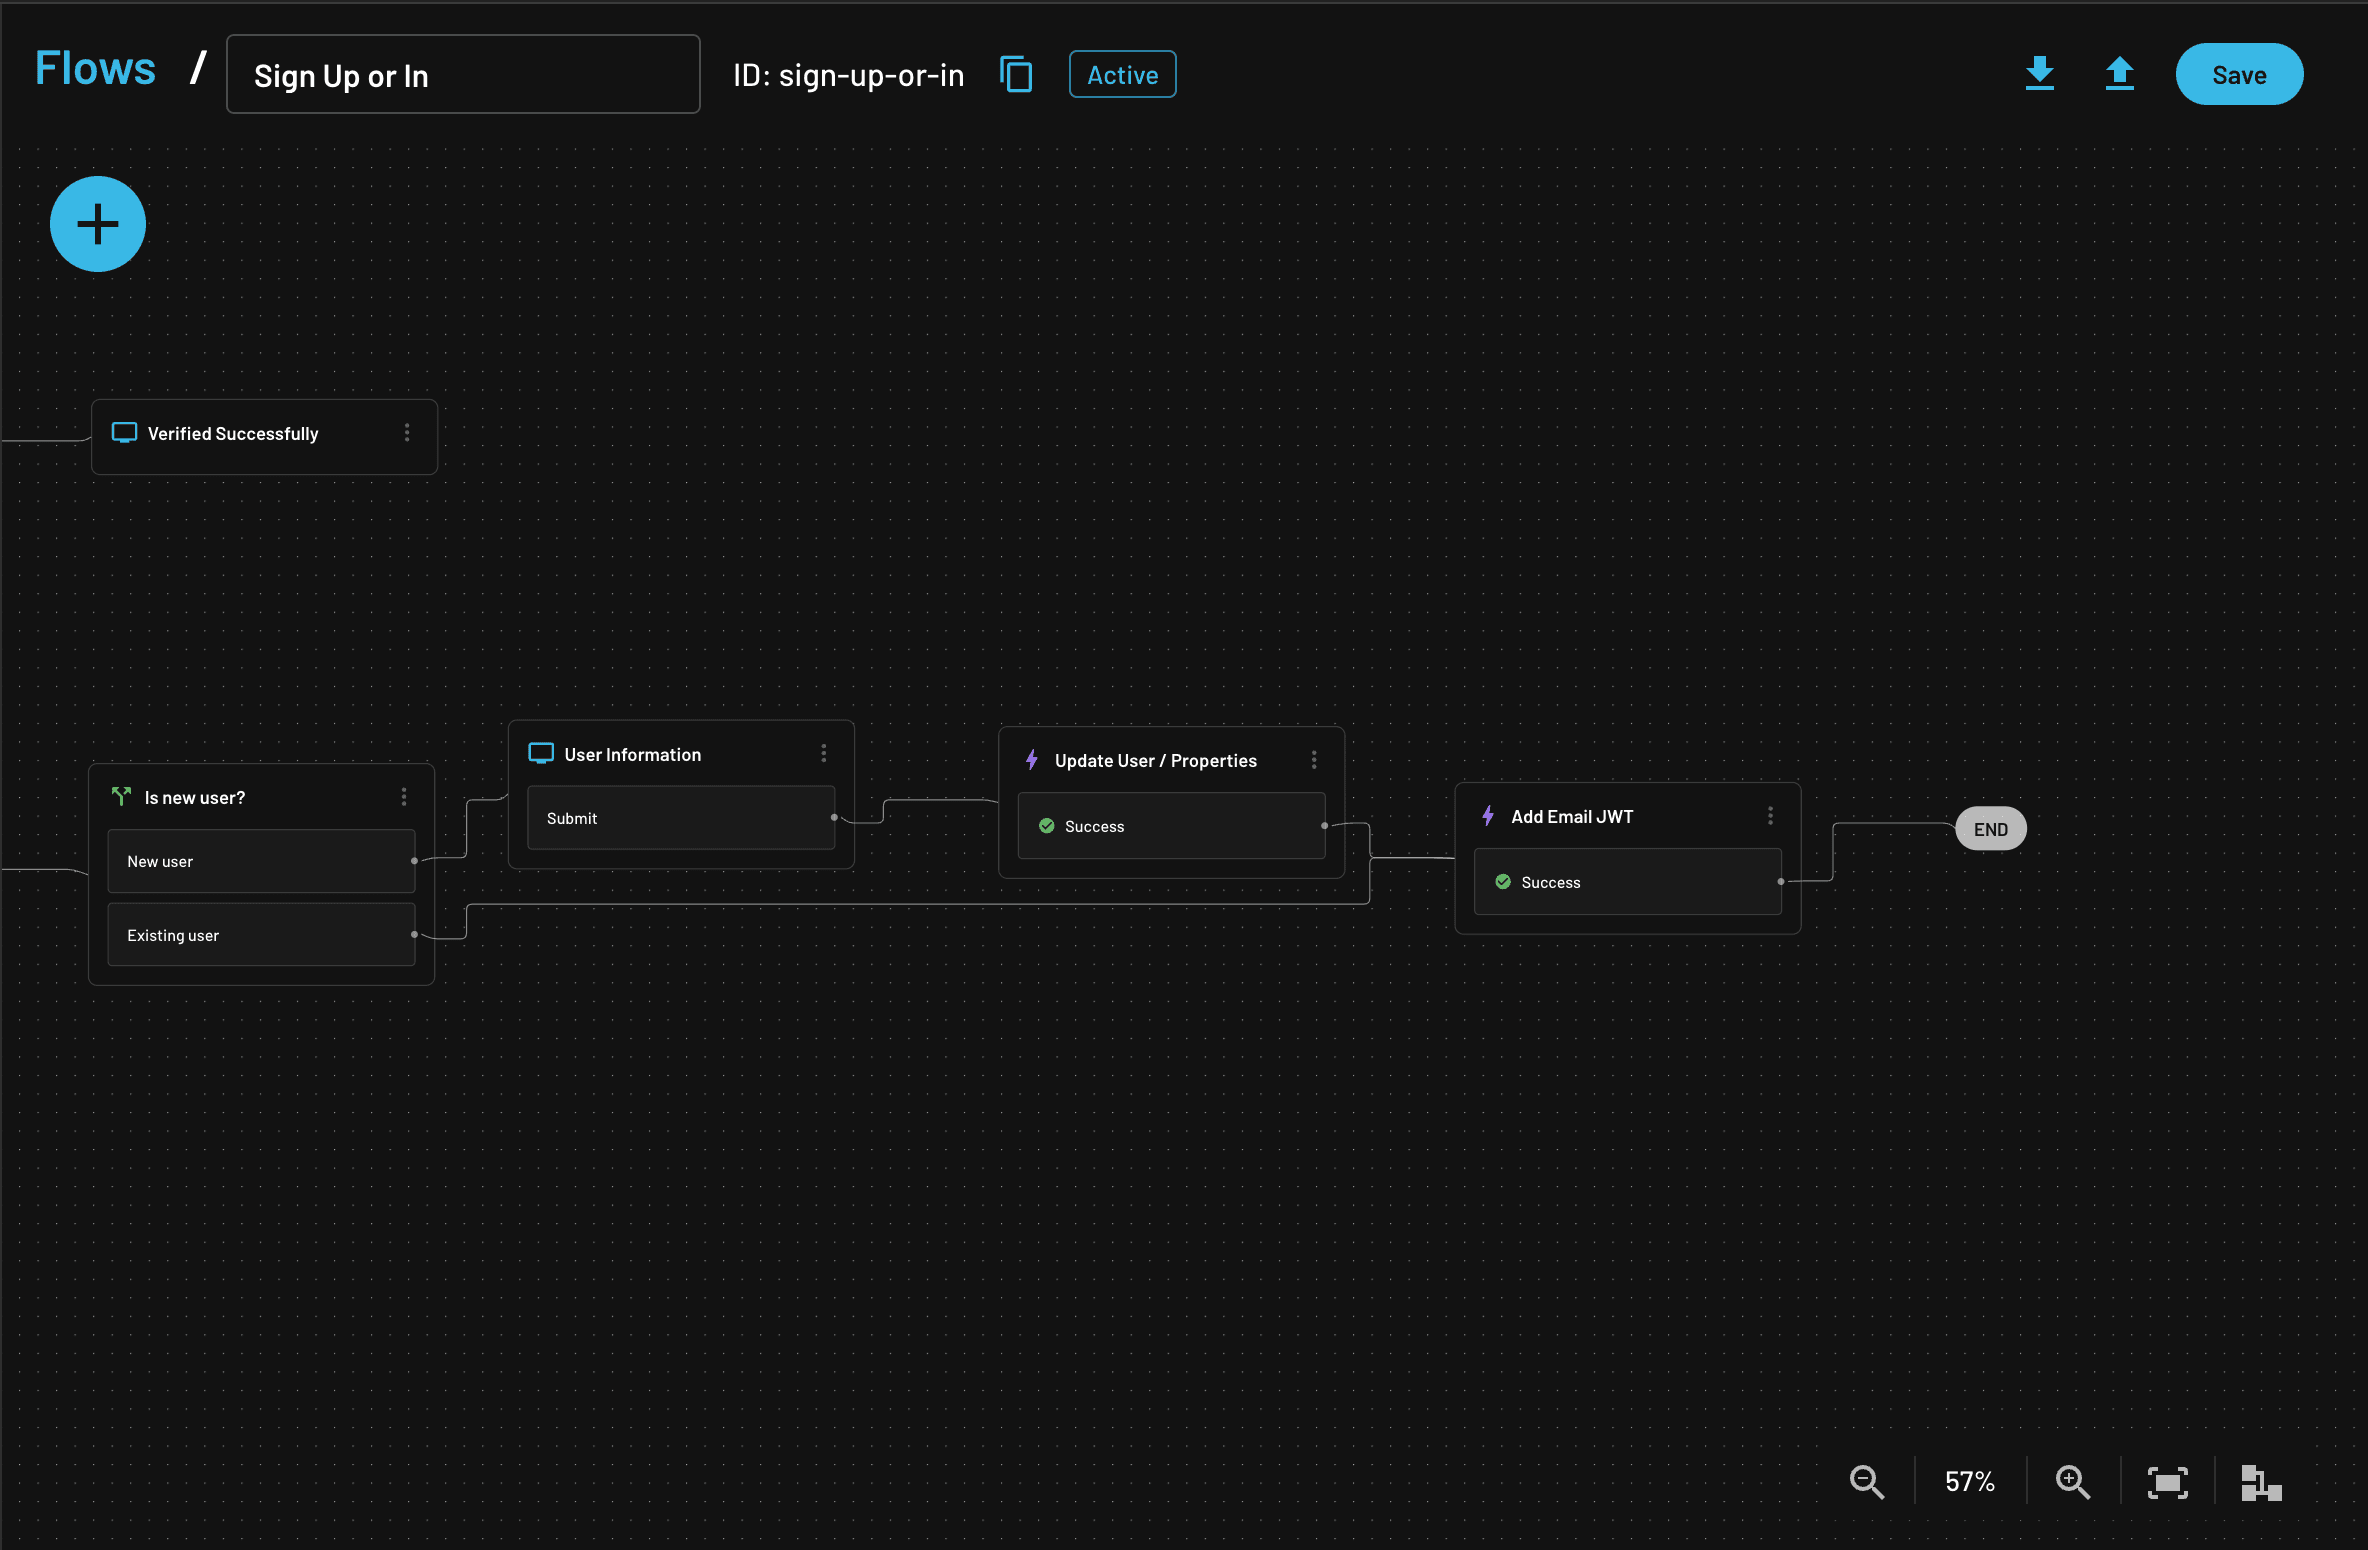
Task: Toggle the flow's Active status
Action: [x=1122, y=74]
